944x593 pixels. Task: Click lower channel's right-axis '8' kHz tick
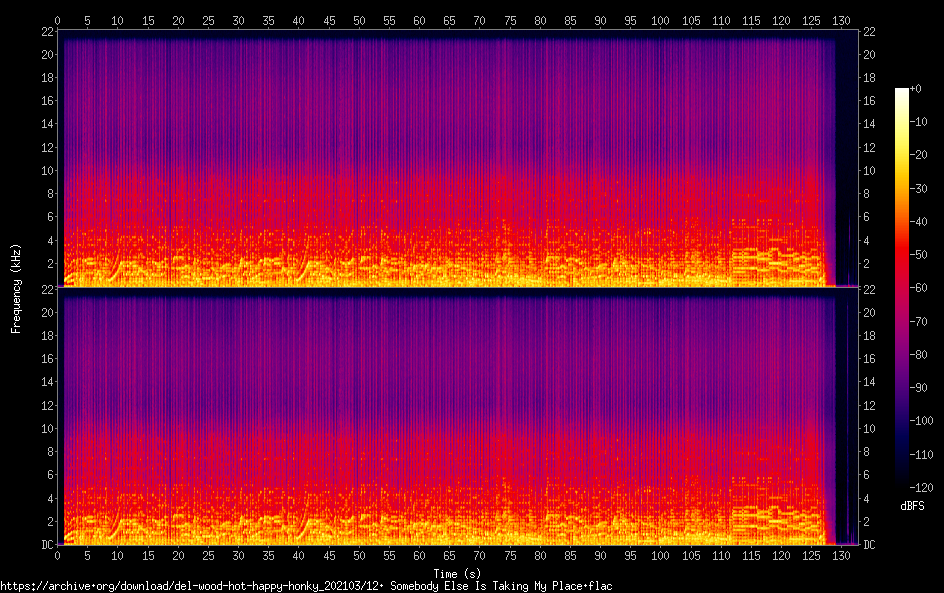(866, 452)
